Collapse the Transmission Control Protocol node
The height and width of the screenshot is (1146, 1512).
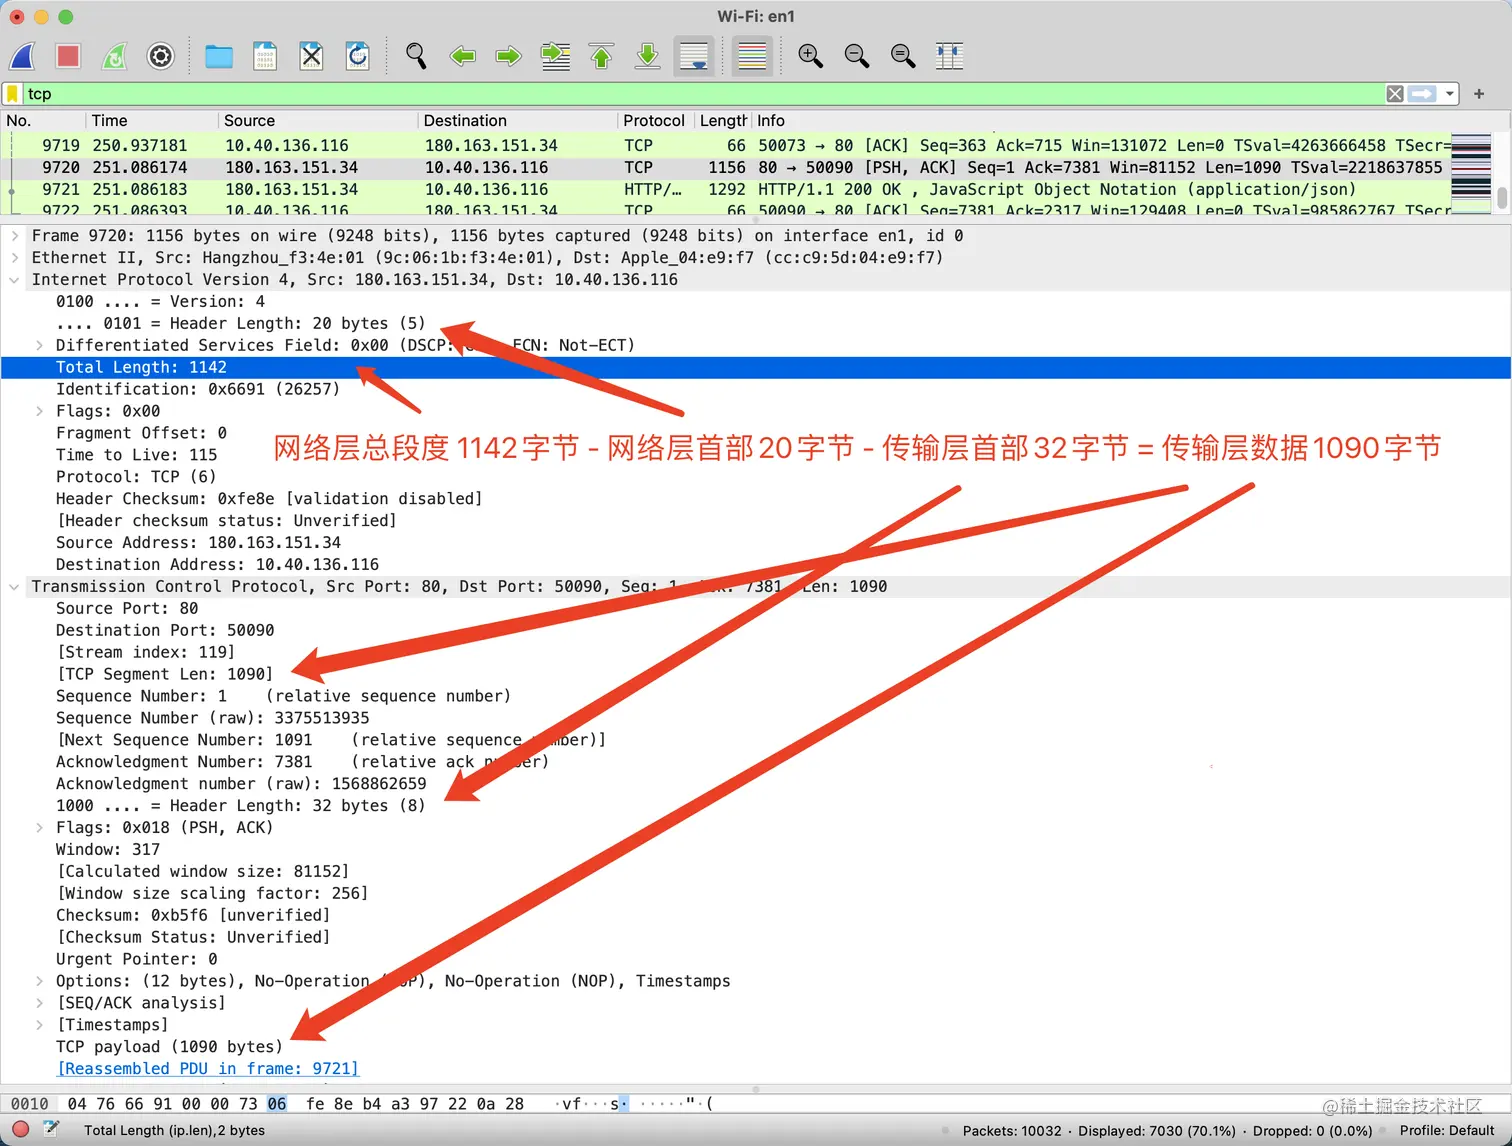pos(15,587)
